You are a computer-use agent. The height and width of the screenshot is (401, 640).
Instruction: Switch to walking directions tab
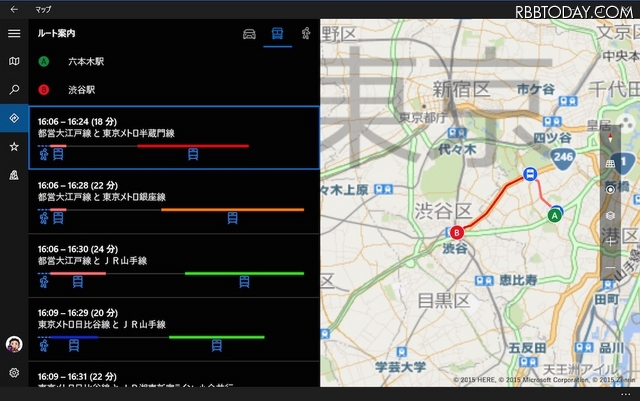(x=306, y=33)
